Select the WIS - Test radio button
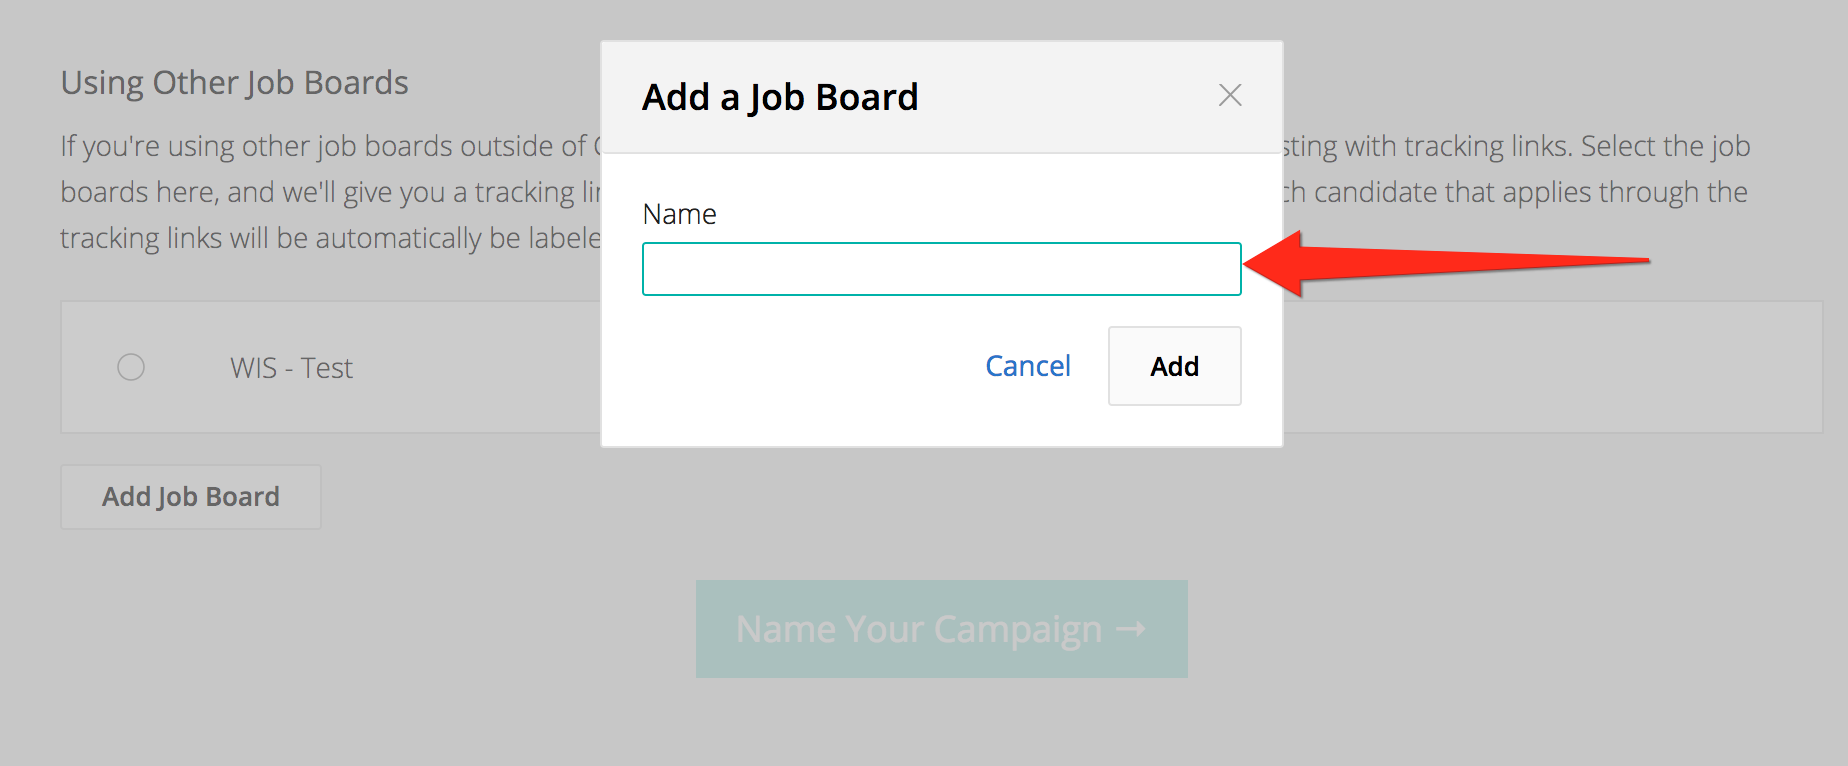This screenshot has height=766, width=1848. pyautogui.click(x=131, y=367)
